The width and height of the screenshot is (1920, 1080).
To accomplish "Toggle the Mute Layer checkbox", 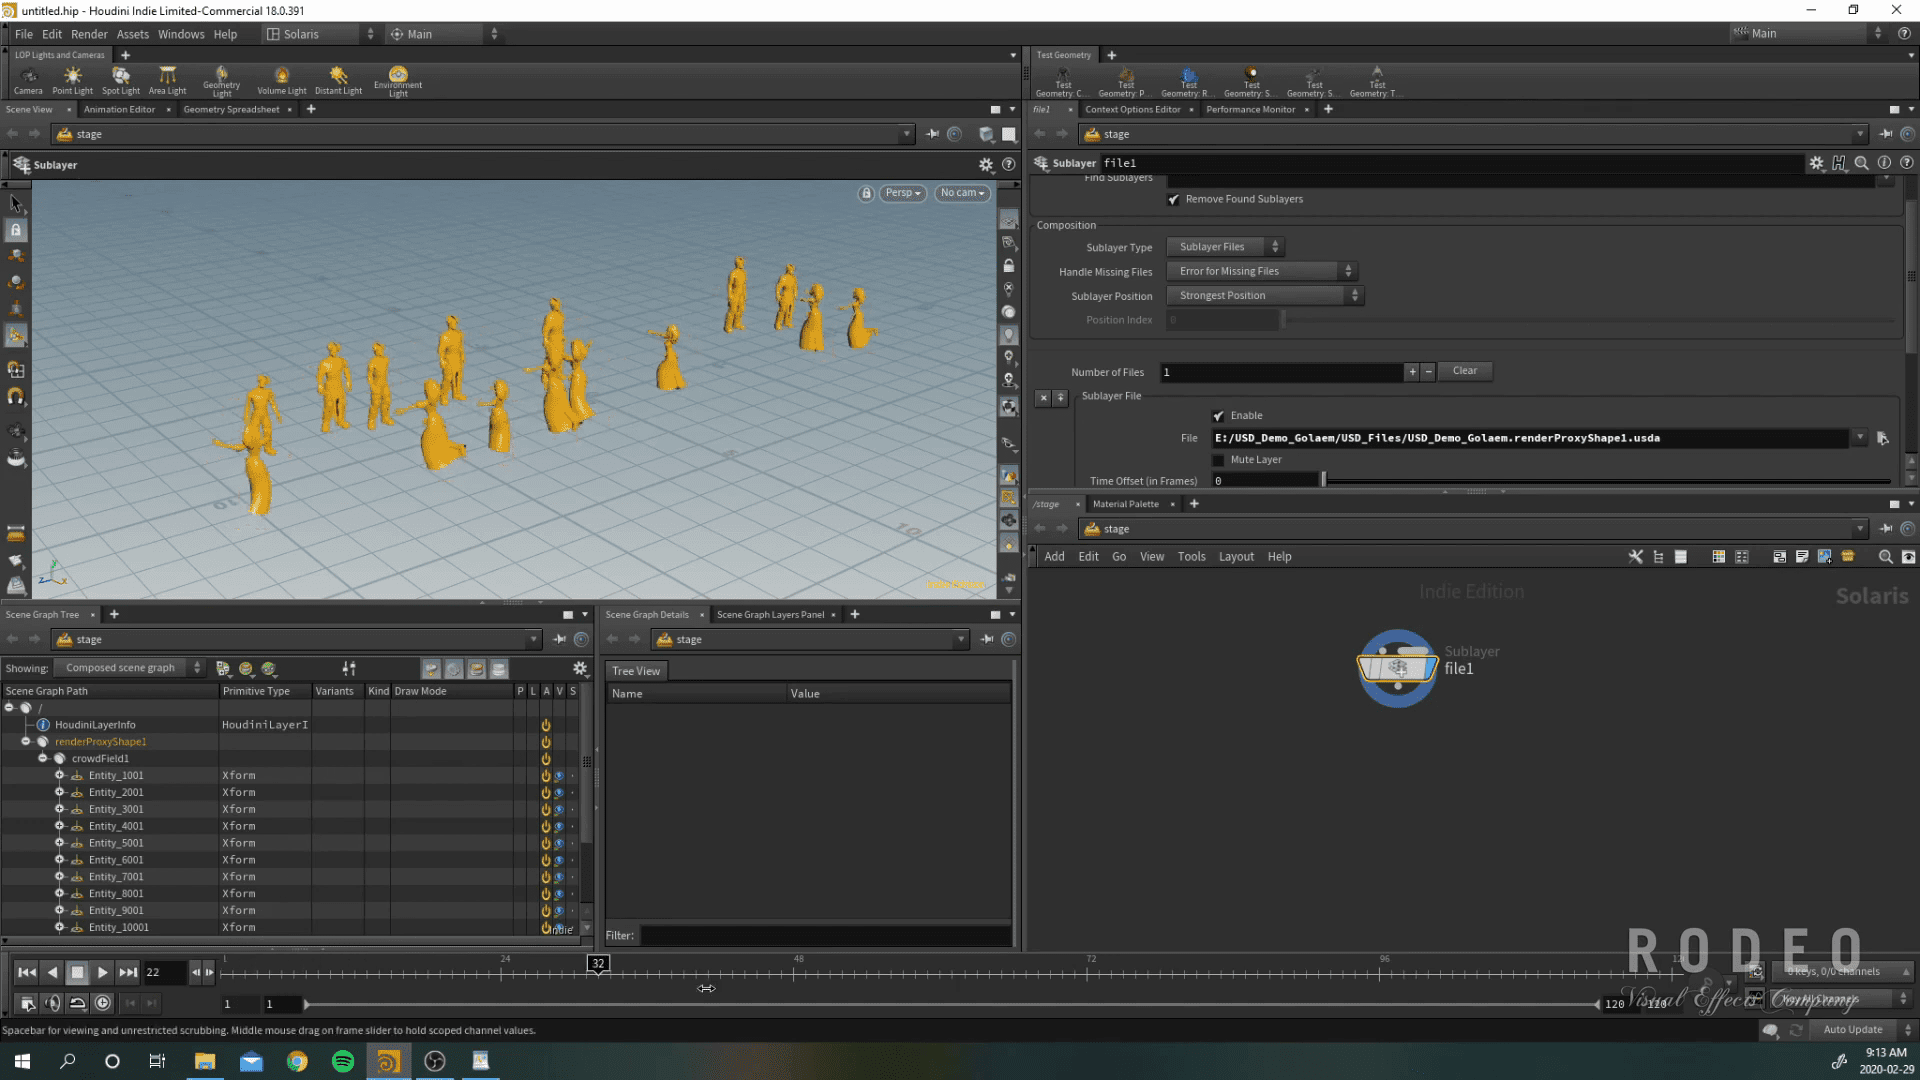I will click(1218, 460).
